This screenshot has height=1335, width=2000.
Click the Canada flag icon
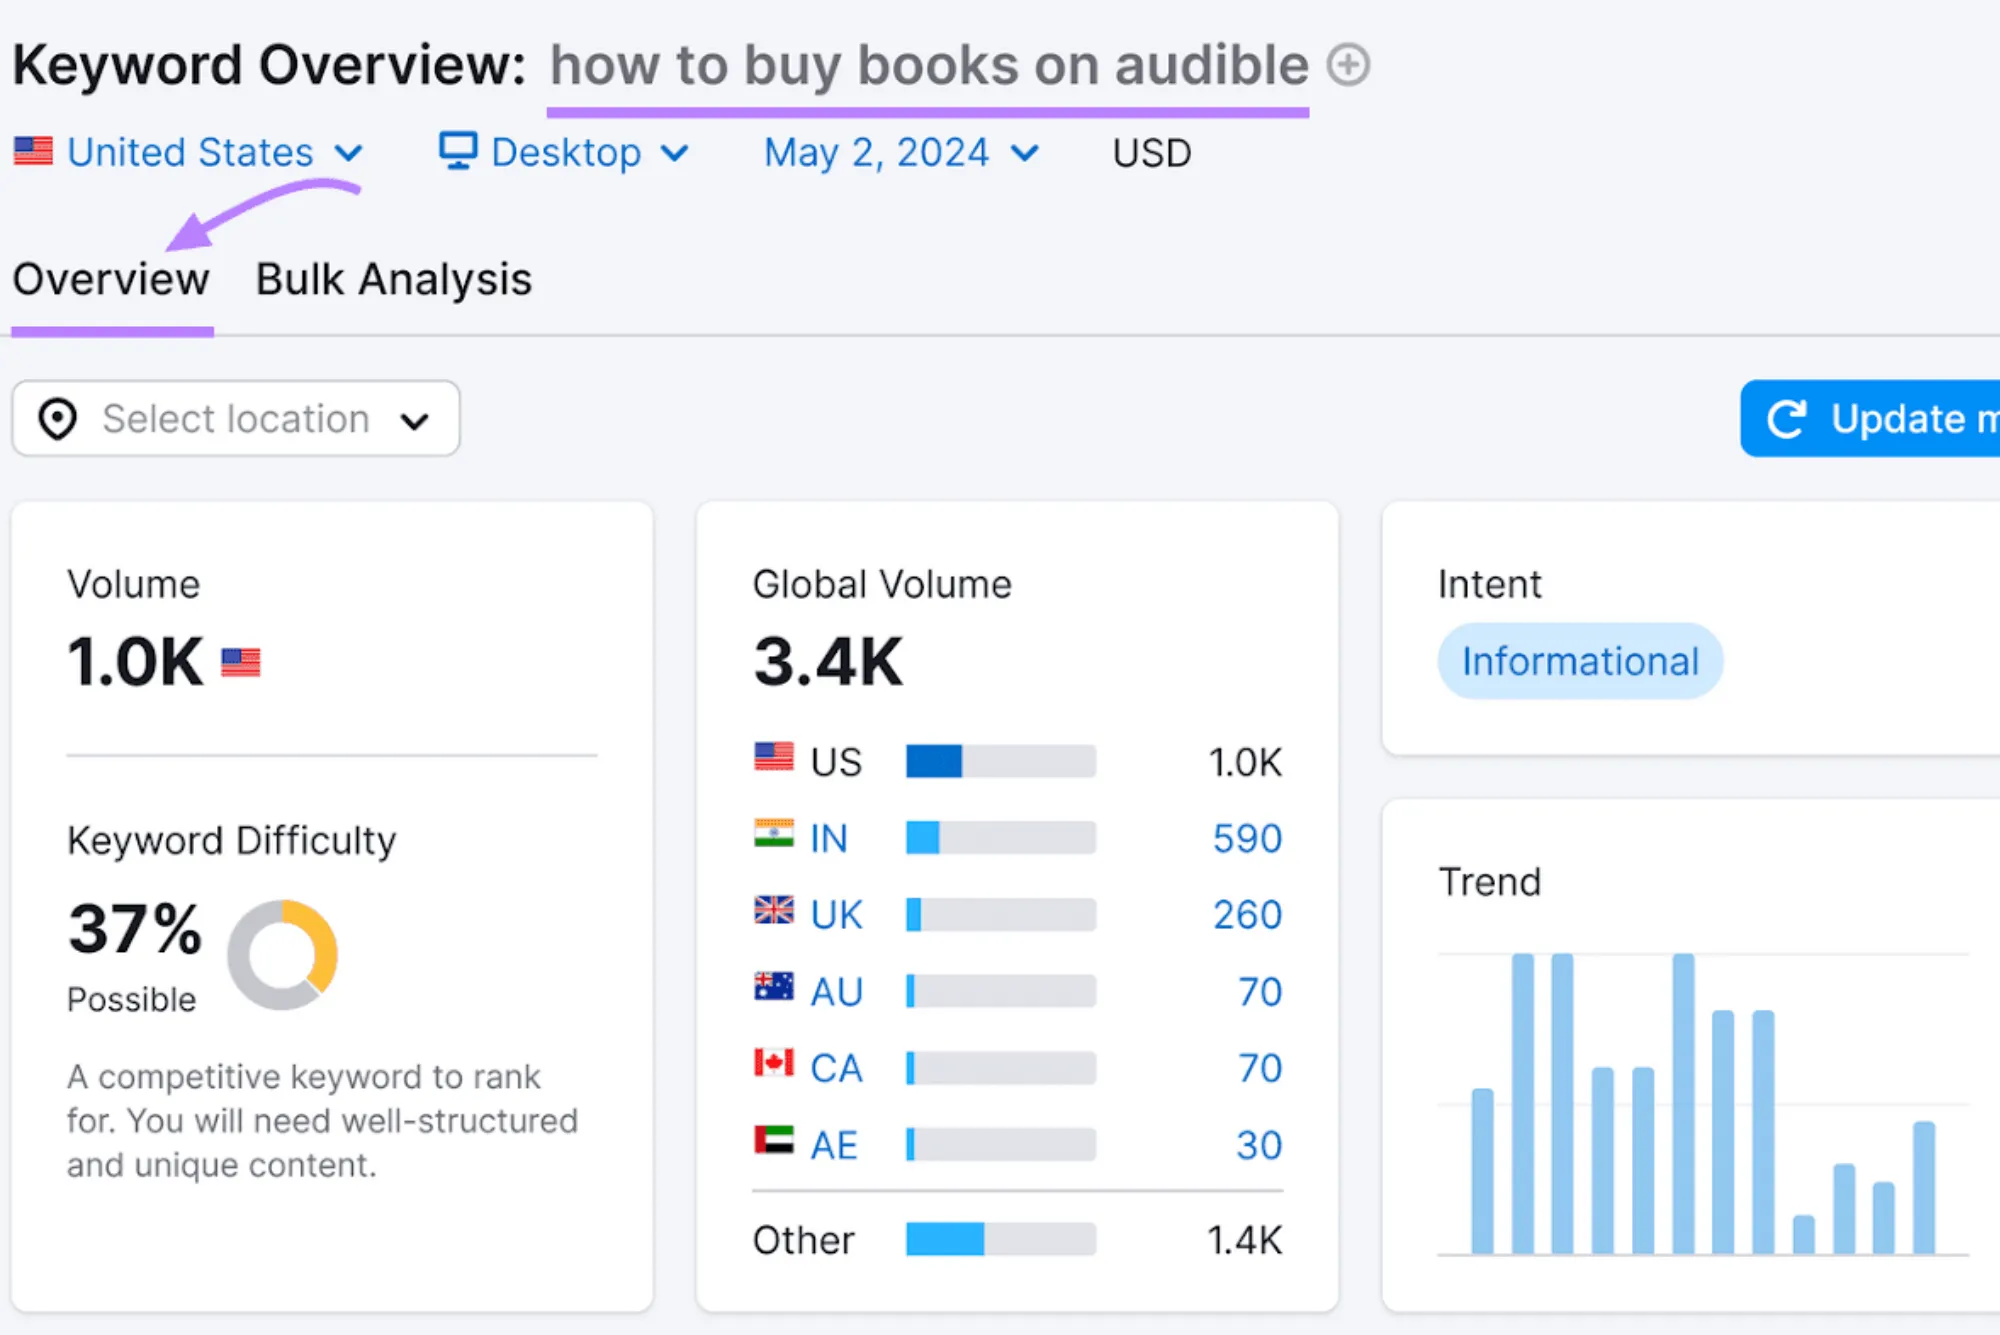click(774, 1063)
